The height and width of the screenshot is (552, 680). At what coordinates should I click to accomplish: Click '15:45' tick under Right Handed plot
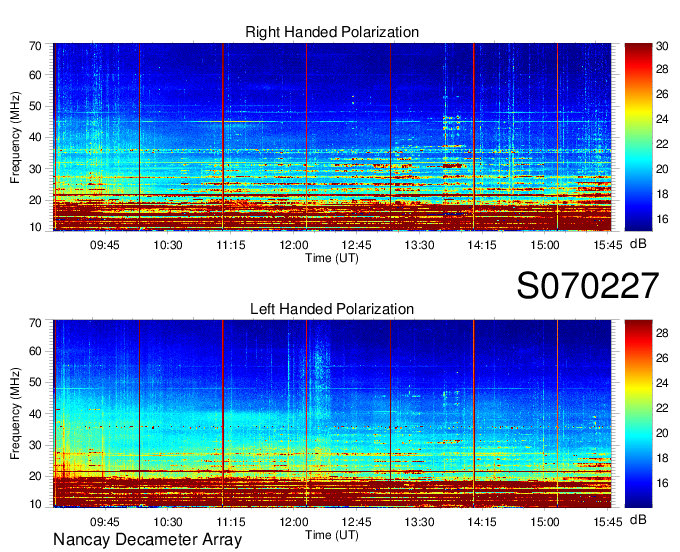(608, 245)
